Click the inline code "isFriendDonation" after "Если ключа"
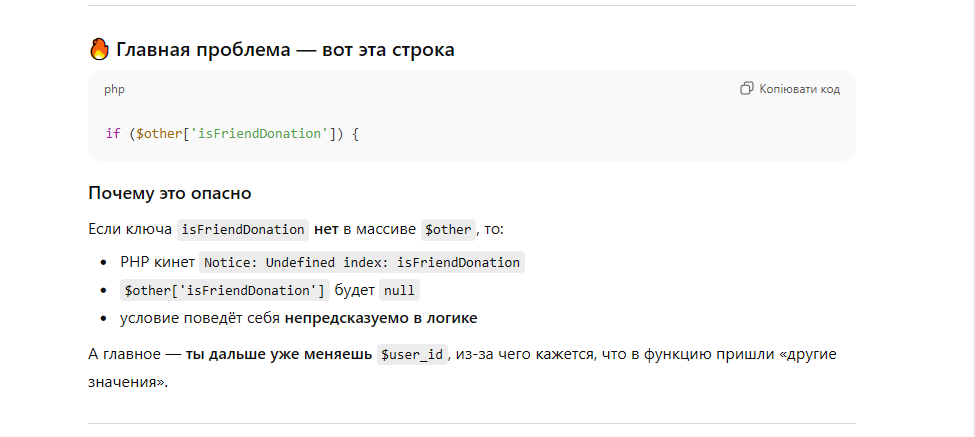Image resolution: width=975 pixels, height=437 pixels. click(x=242, y=229)
